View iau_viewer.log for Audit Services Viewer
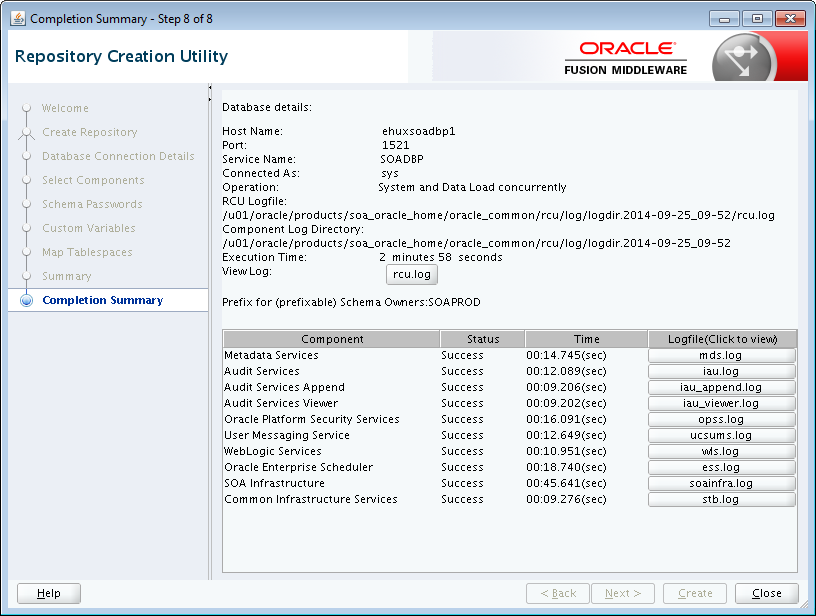 pyautogui.click(x=722, y=403)
